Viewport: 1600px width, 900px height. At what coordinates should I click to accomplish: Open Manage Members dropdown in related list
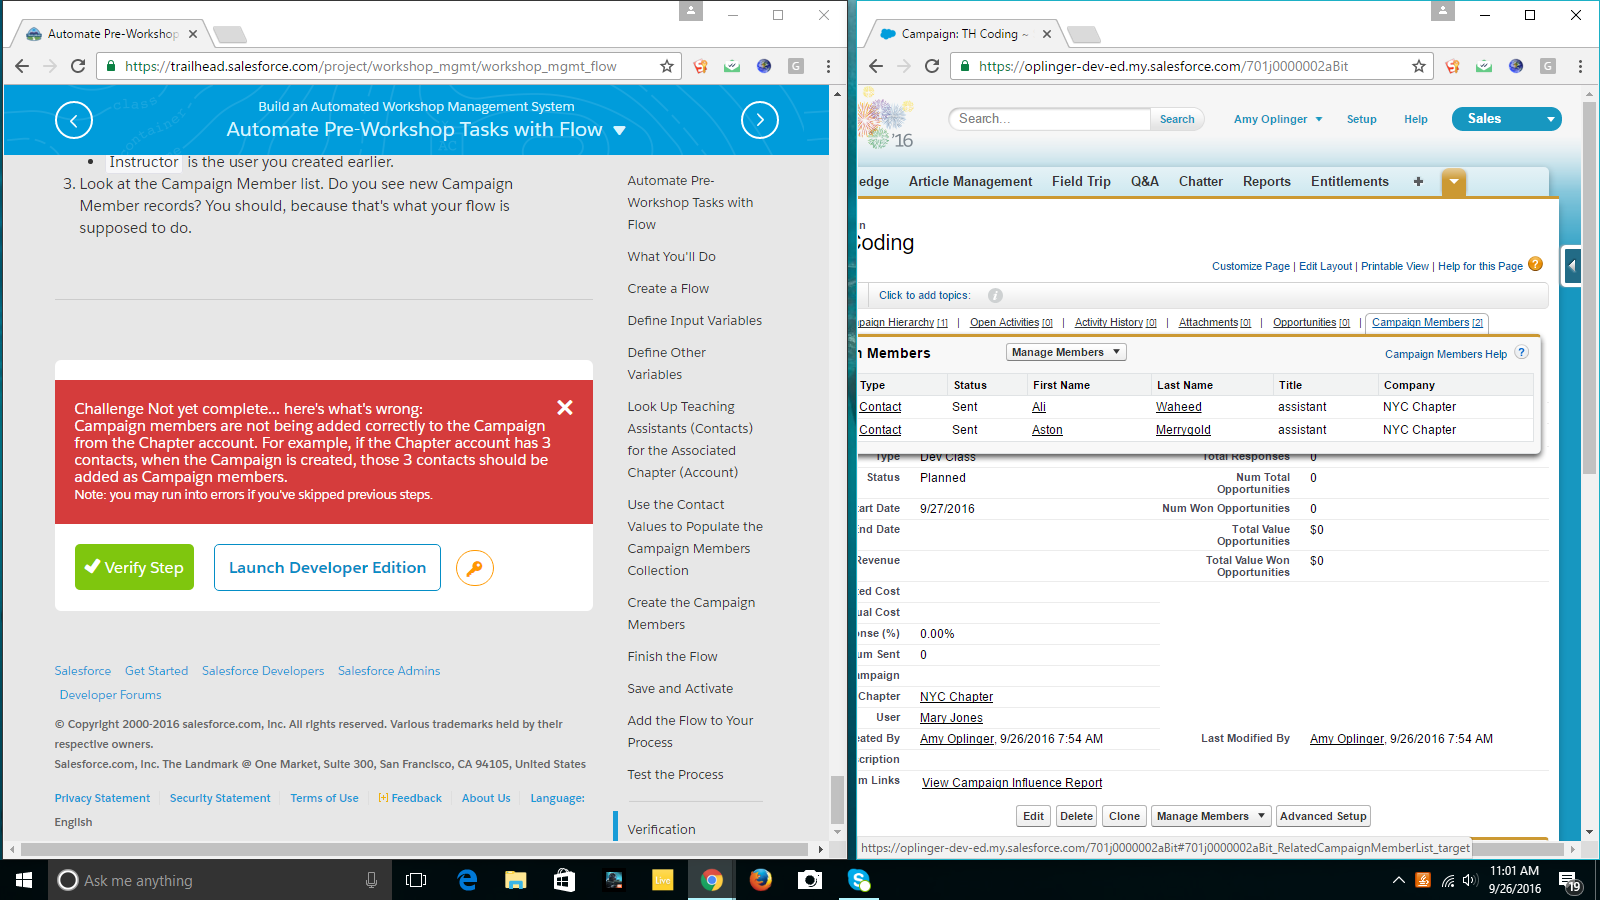(1066, 352)
